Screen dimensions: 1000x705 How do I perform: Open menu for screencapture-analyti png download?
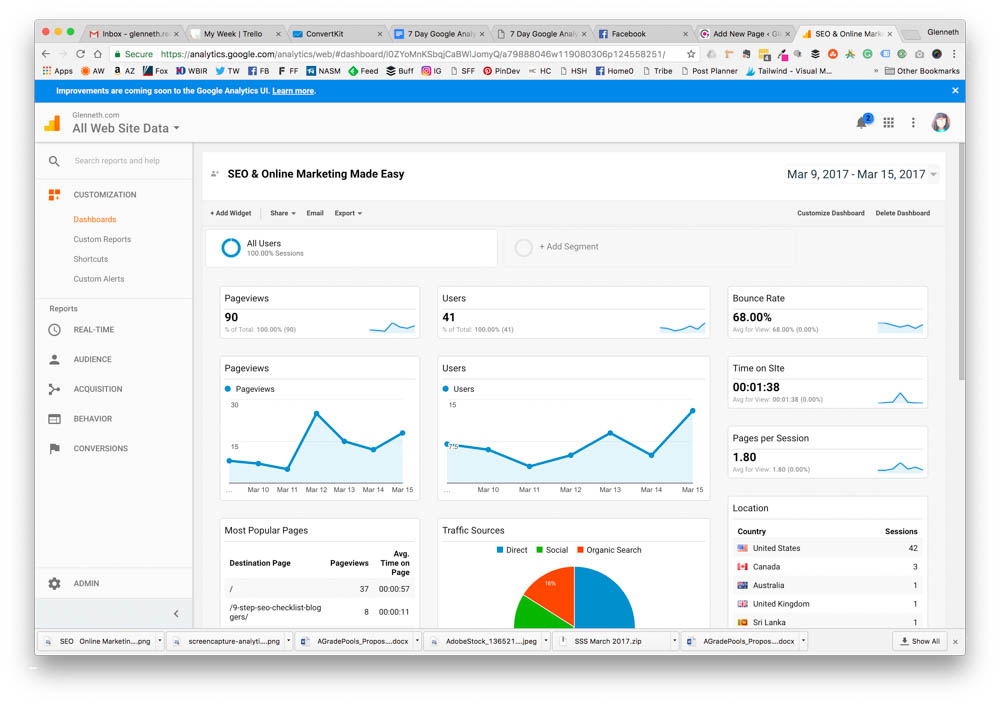pyautogui.click(x=288, y=641)
